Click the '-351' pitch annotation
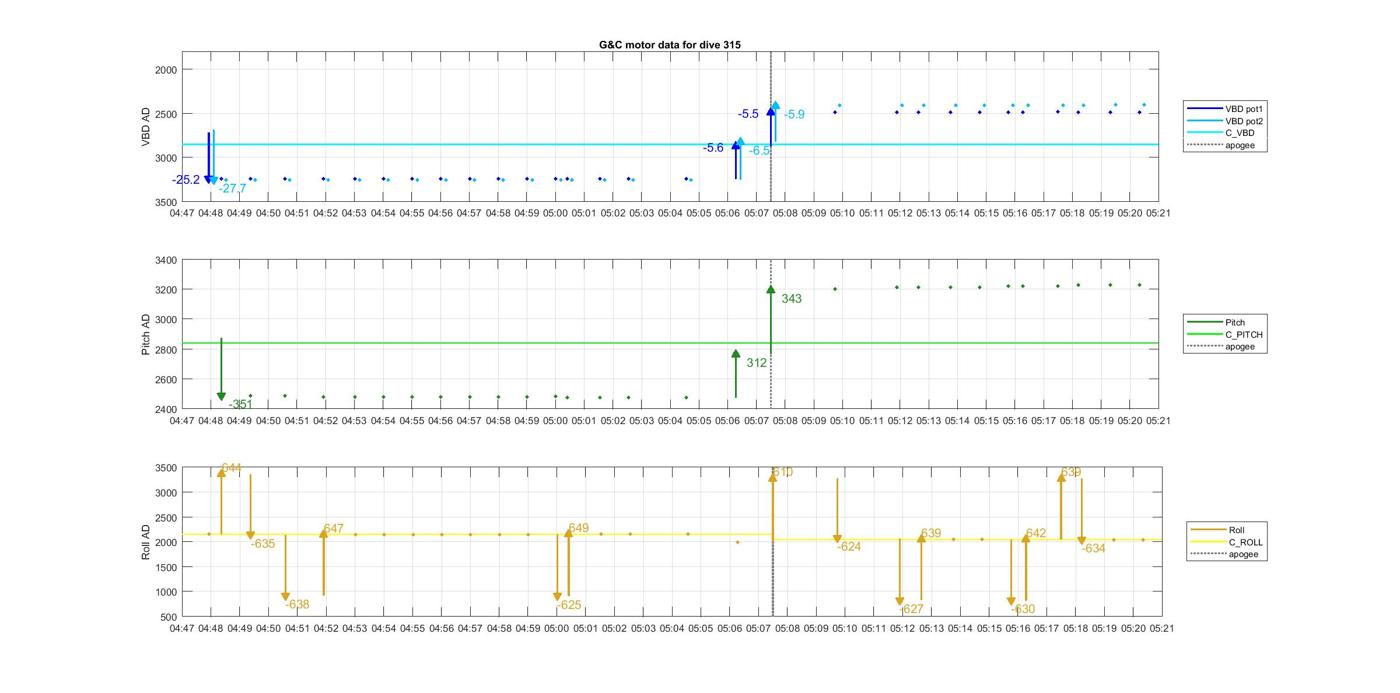 click(x=240, y=404)
